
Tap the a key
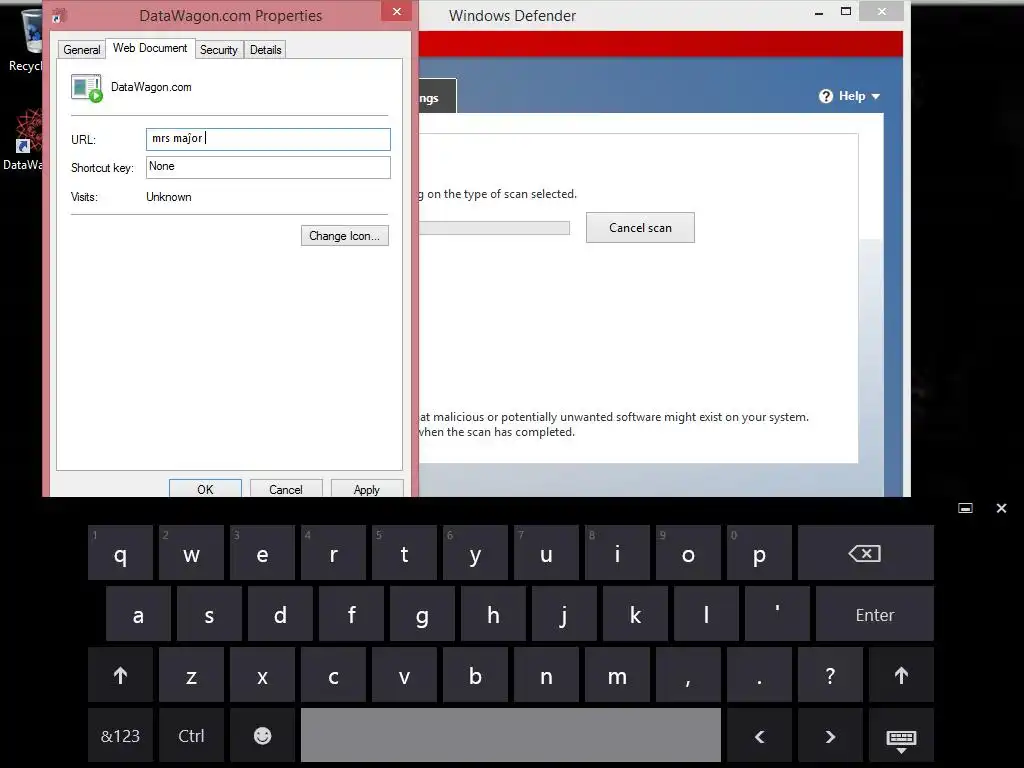pyautogui.click(x=138, y=615)
